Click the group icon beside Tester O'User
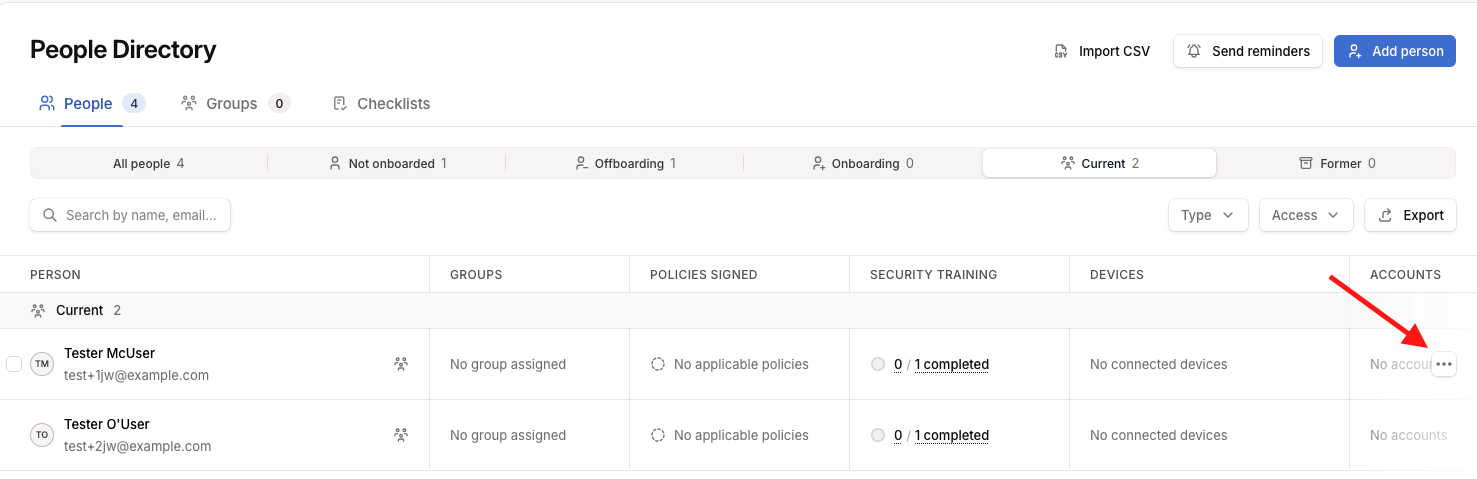This screenshot has width=1477, height=479. click(x=401, y=435)
